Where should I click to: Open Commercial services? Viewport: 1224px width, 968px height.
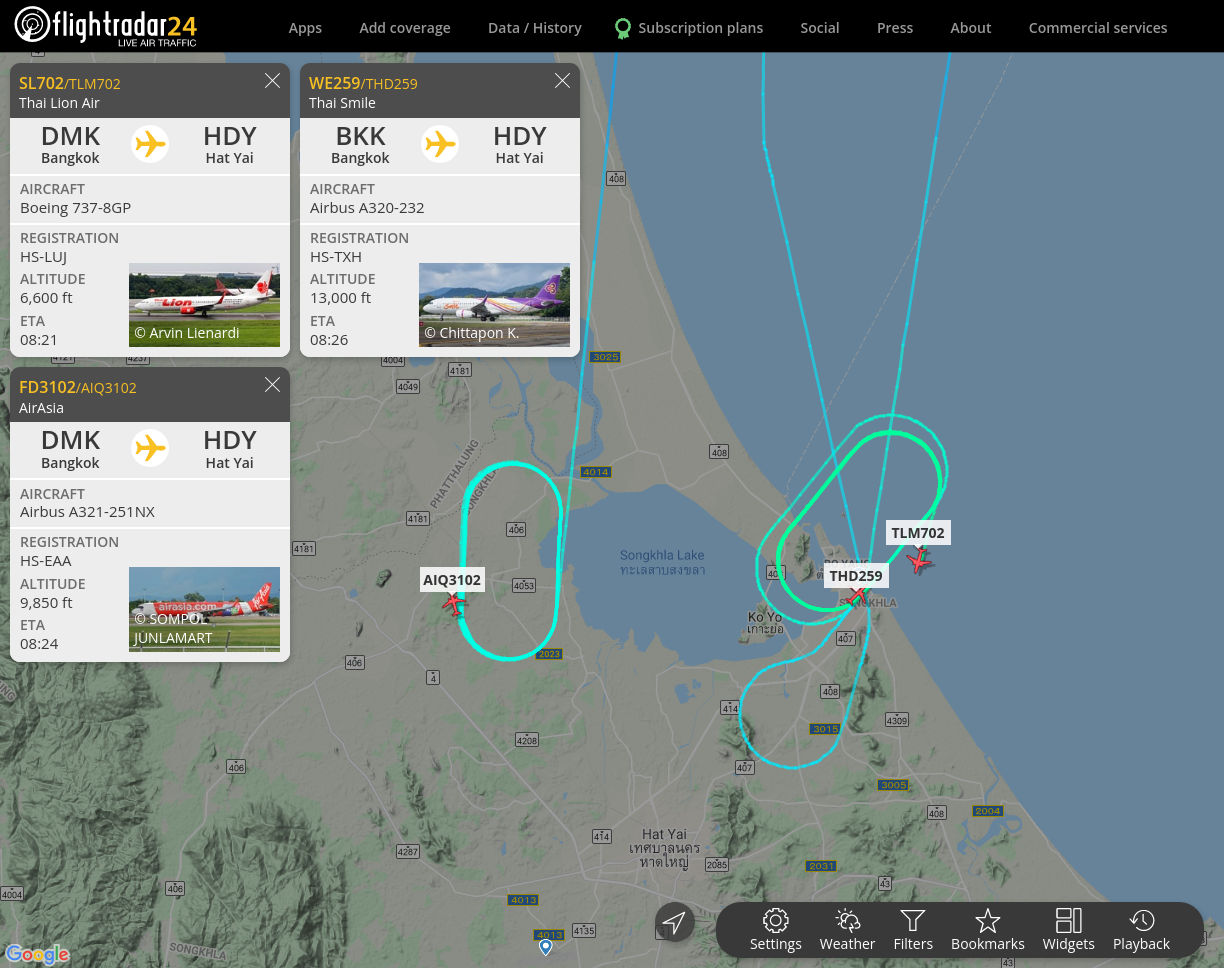[1098, 28]
